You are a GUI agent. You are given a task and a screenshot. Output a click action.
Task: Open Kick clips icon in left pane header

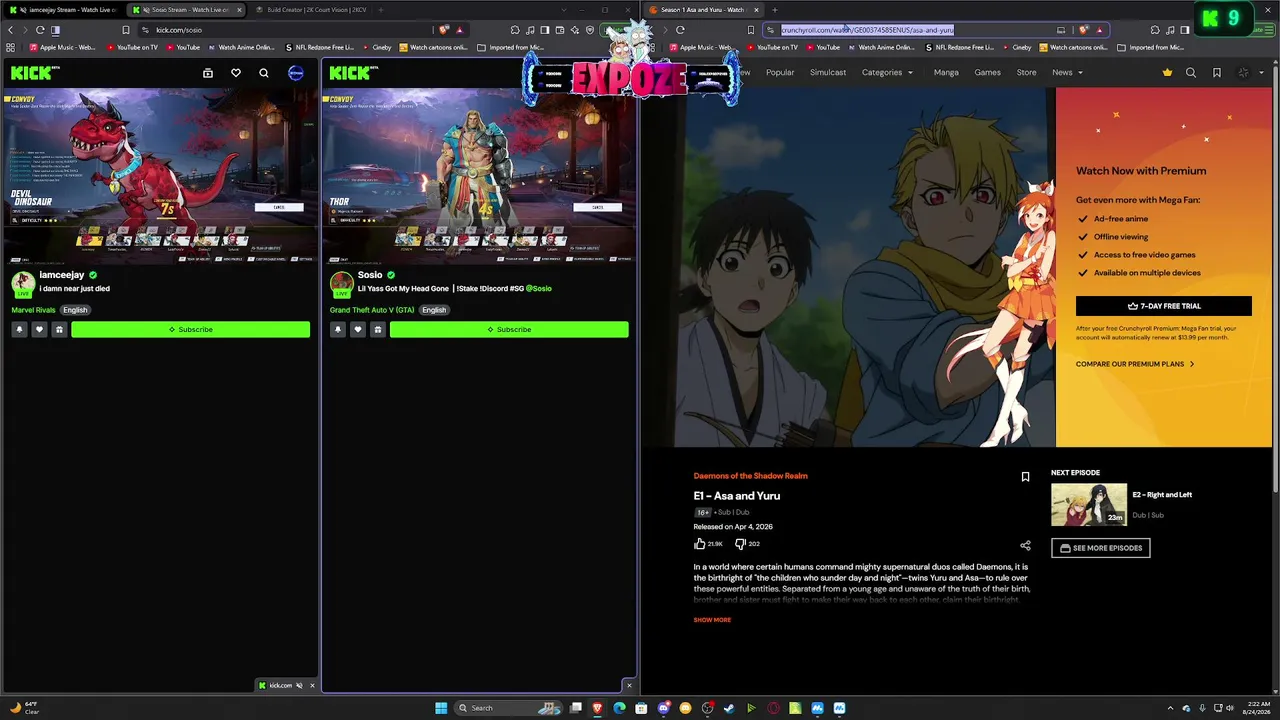pos(208,73)
